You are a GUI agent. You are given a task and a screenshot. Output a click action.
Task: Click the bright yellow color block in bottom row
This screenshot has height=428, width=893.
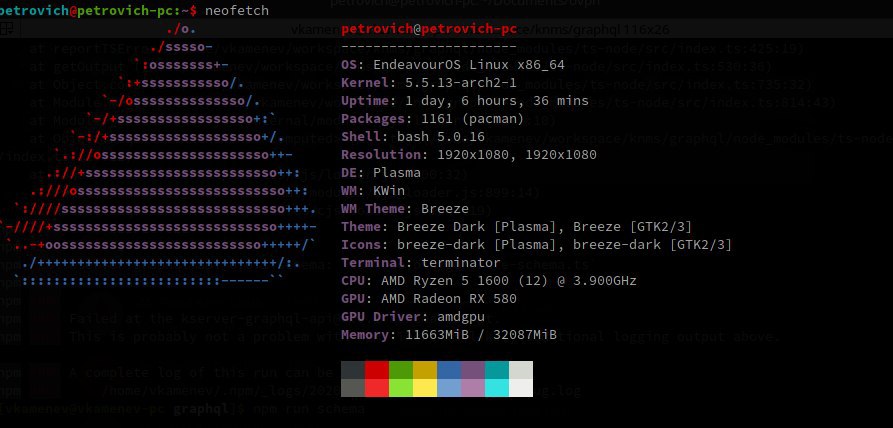tap(425, 388)
